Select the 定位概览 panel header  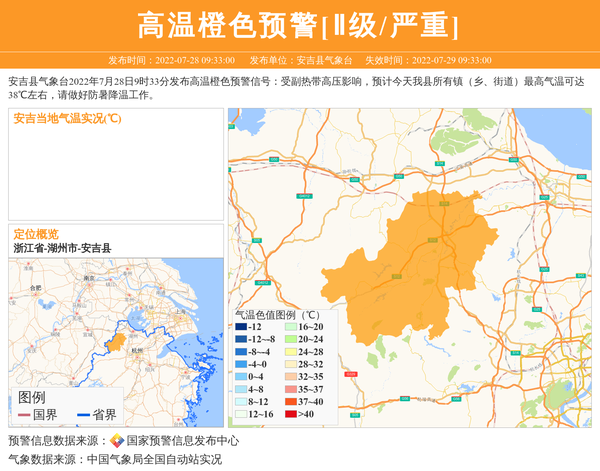point(35,233)
